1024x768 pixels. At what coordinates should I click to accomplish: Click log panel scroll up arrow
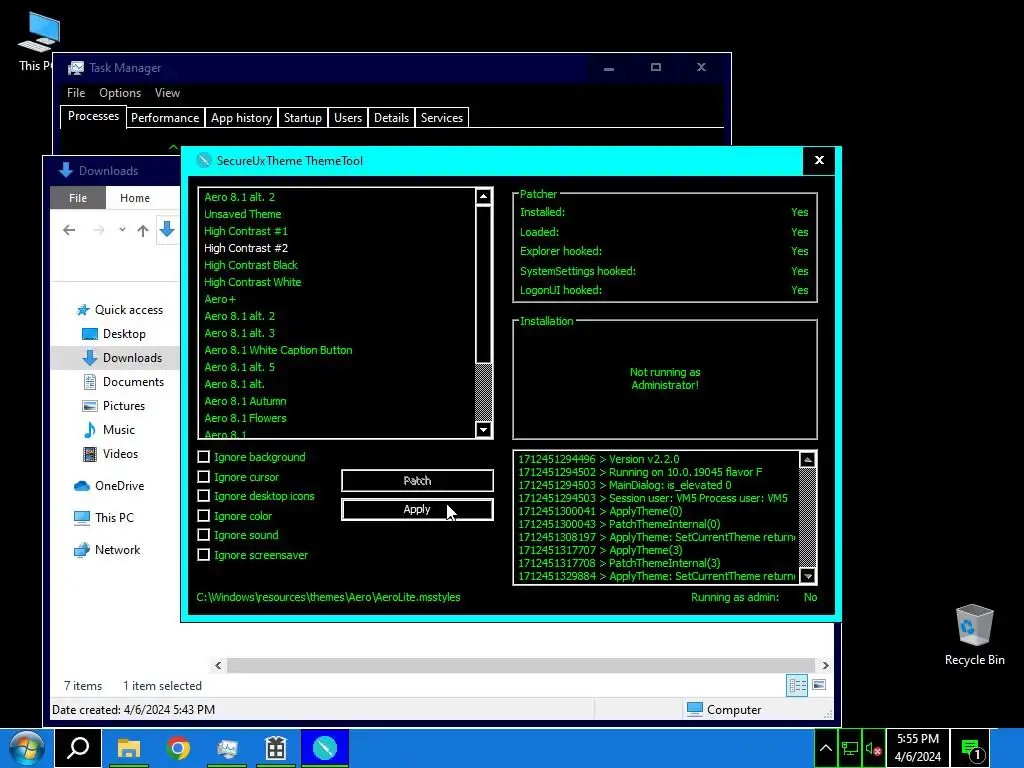(808, 460)
